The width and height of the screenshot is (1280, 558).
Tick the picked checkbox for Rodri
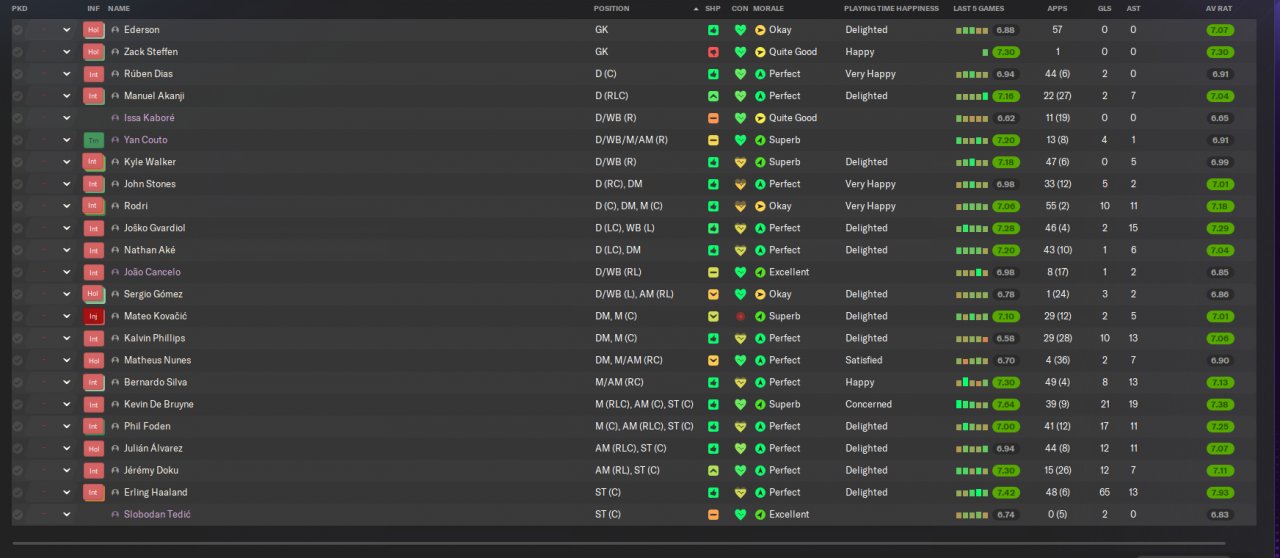point(17,206)
